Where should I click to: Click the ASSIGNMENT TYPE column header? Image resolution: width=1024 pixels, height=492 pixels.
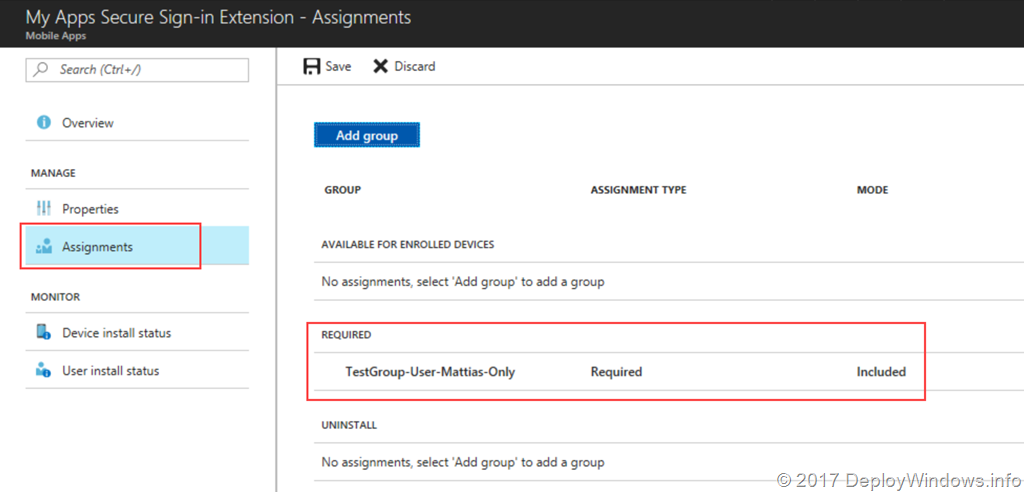[638, 190]
